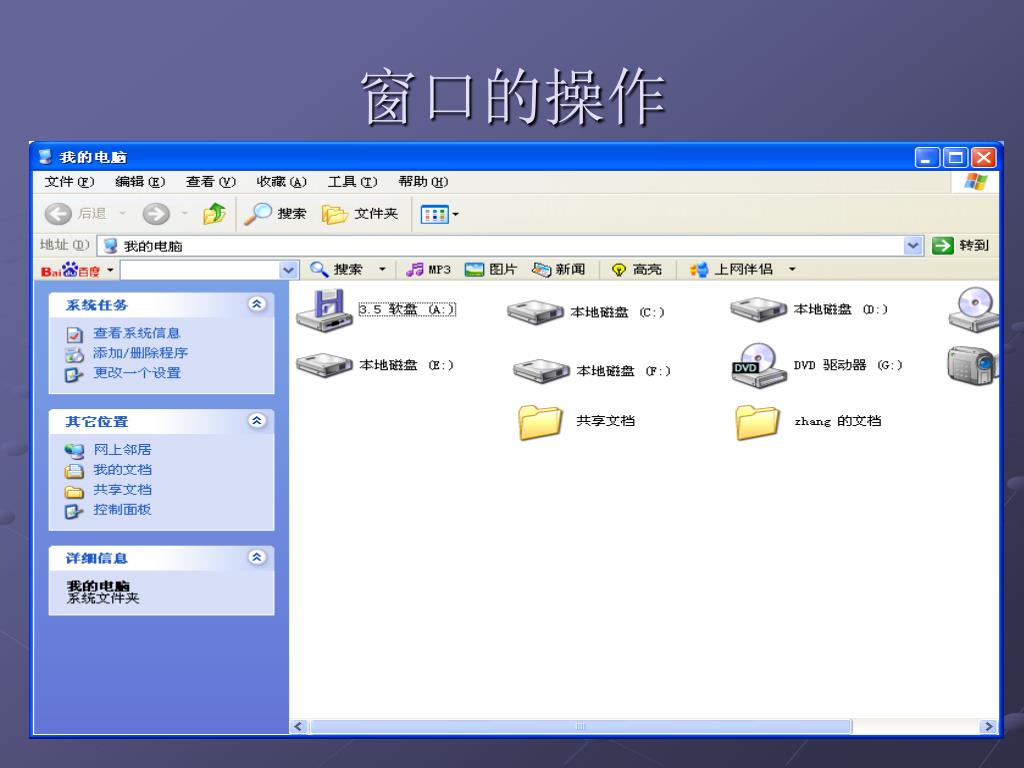Toggle 高亮 highlight lightbulb
Screen dimensions: 1024x768
(x=618, y=270)
